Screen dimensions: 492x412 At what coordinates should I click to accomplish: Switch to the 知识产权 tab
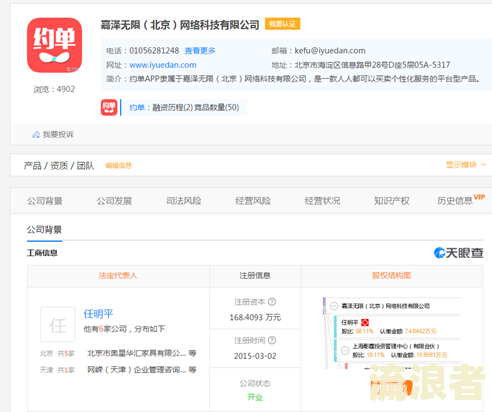[x=392, y=201]
